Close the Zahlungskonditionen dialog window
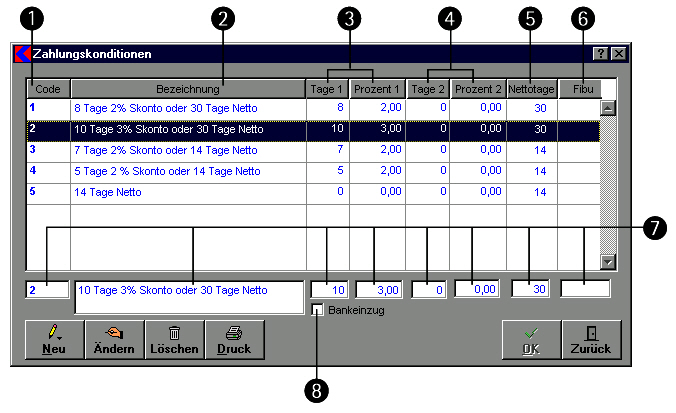The height and width of the screenshot is (413, 676). 619,53
